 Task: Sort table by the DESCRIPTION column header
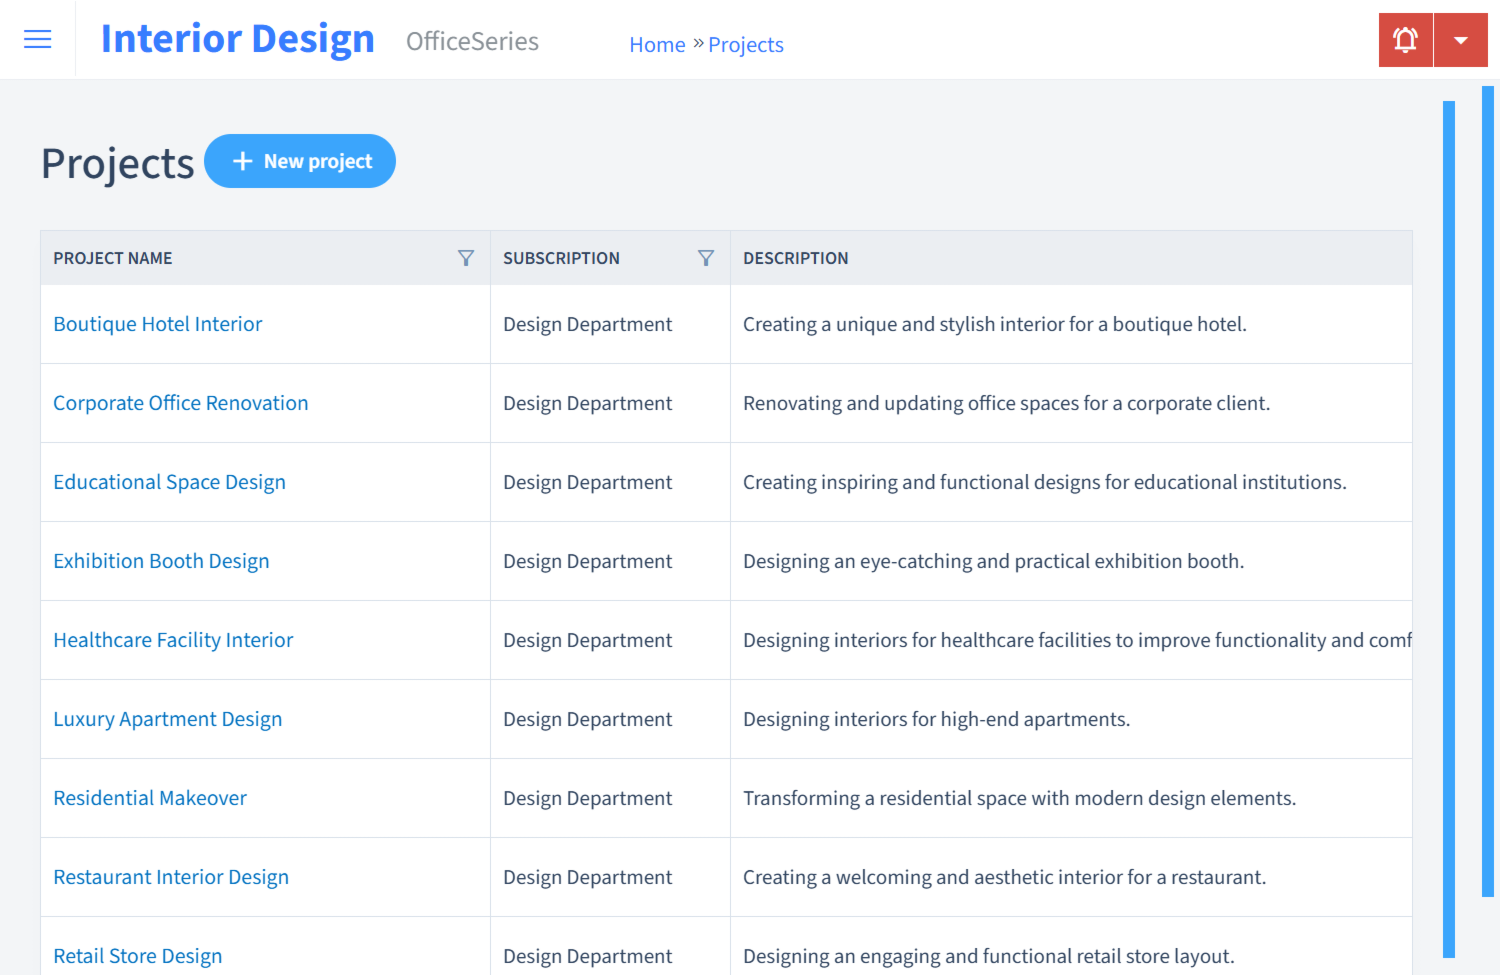(x=796, y=257)
